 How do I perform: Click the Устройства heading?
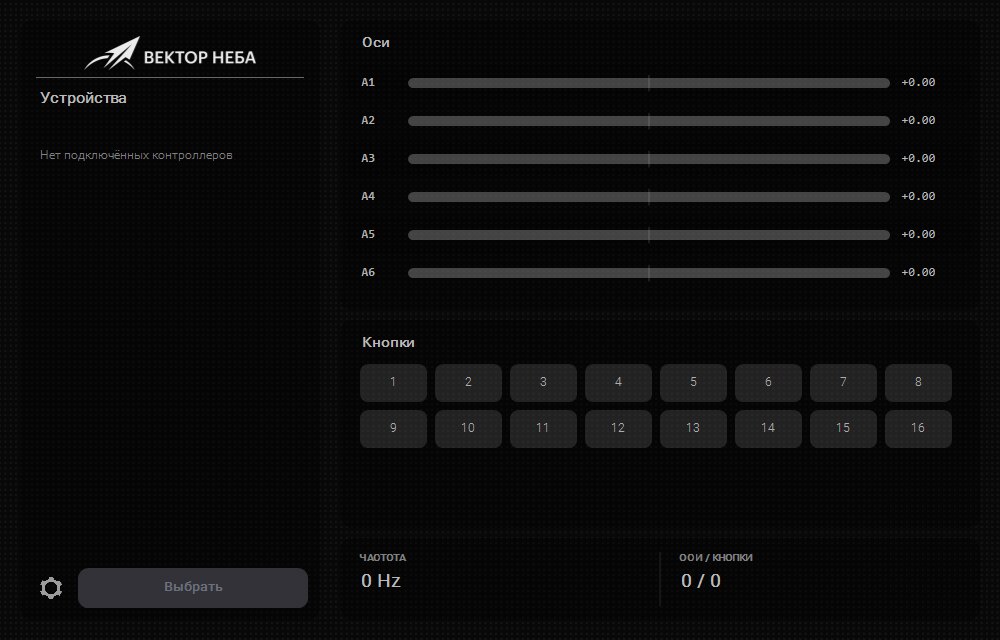coord(83,98)
